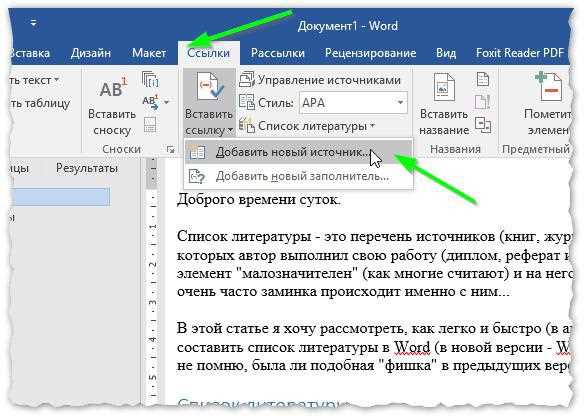Click the word малозначителен in text
The width and height of the screenshot is (584, 418).
pos(297,273)
